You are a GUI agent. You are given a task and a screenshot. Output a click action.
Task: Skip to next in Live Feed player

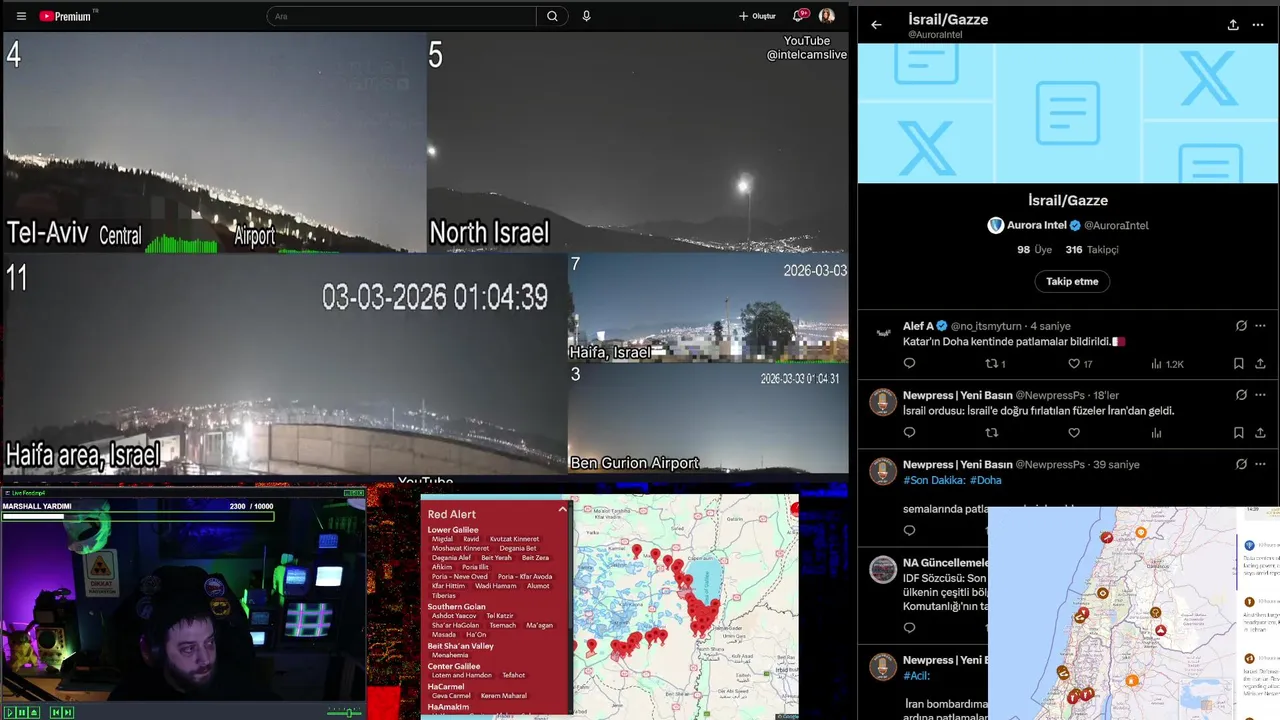pyautogui.click(x=68, y=712)
